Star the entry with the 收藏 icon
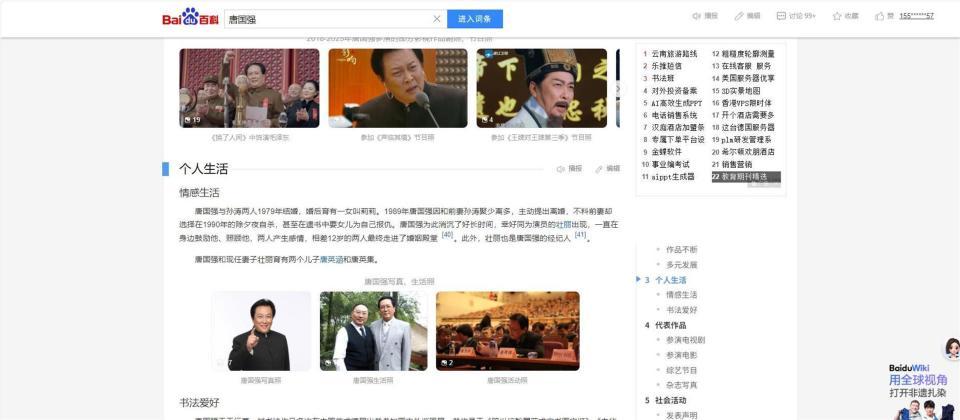This screenshot has height=420, width=960. (846, 16)
